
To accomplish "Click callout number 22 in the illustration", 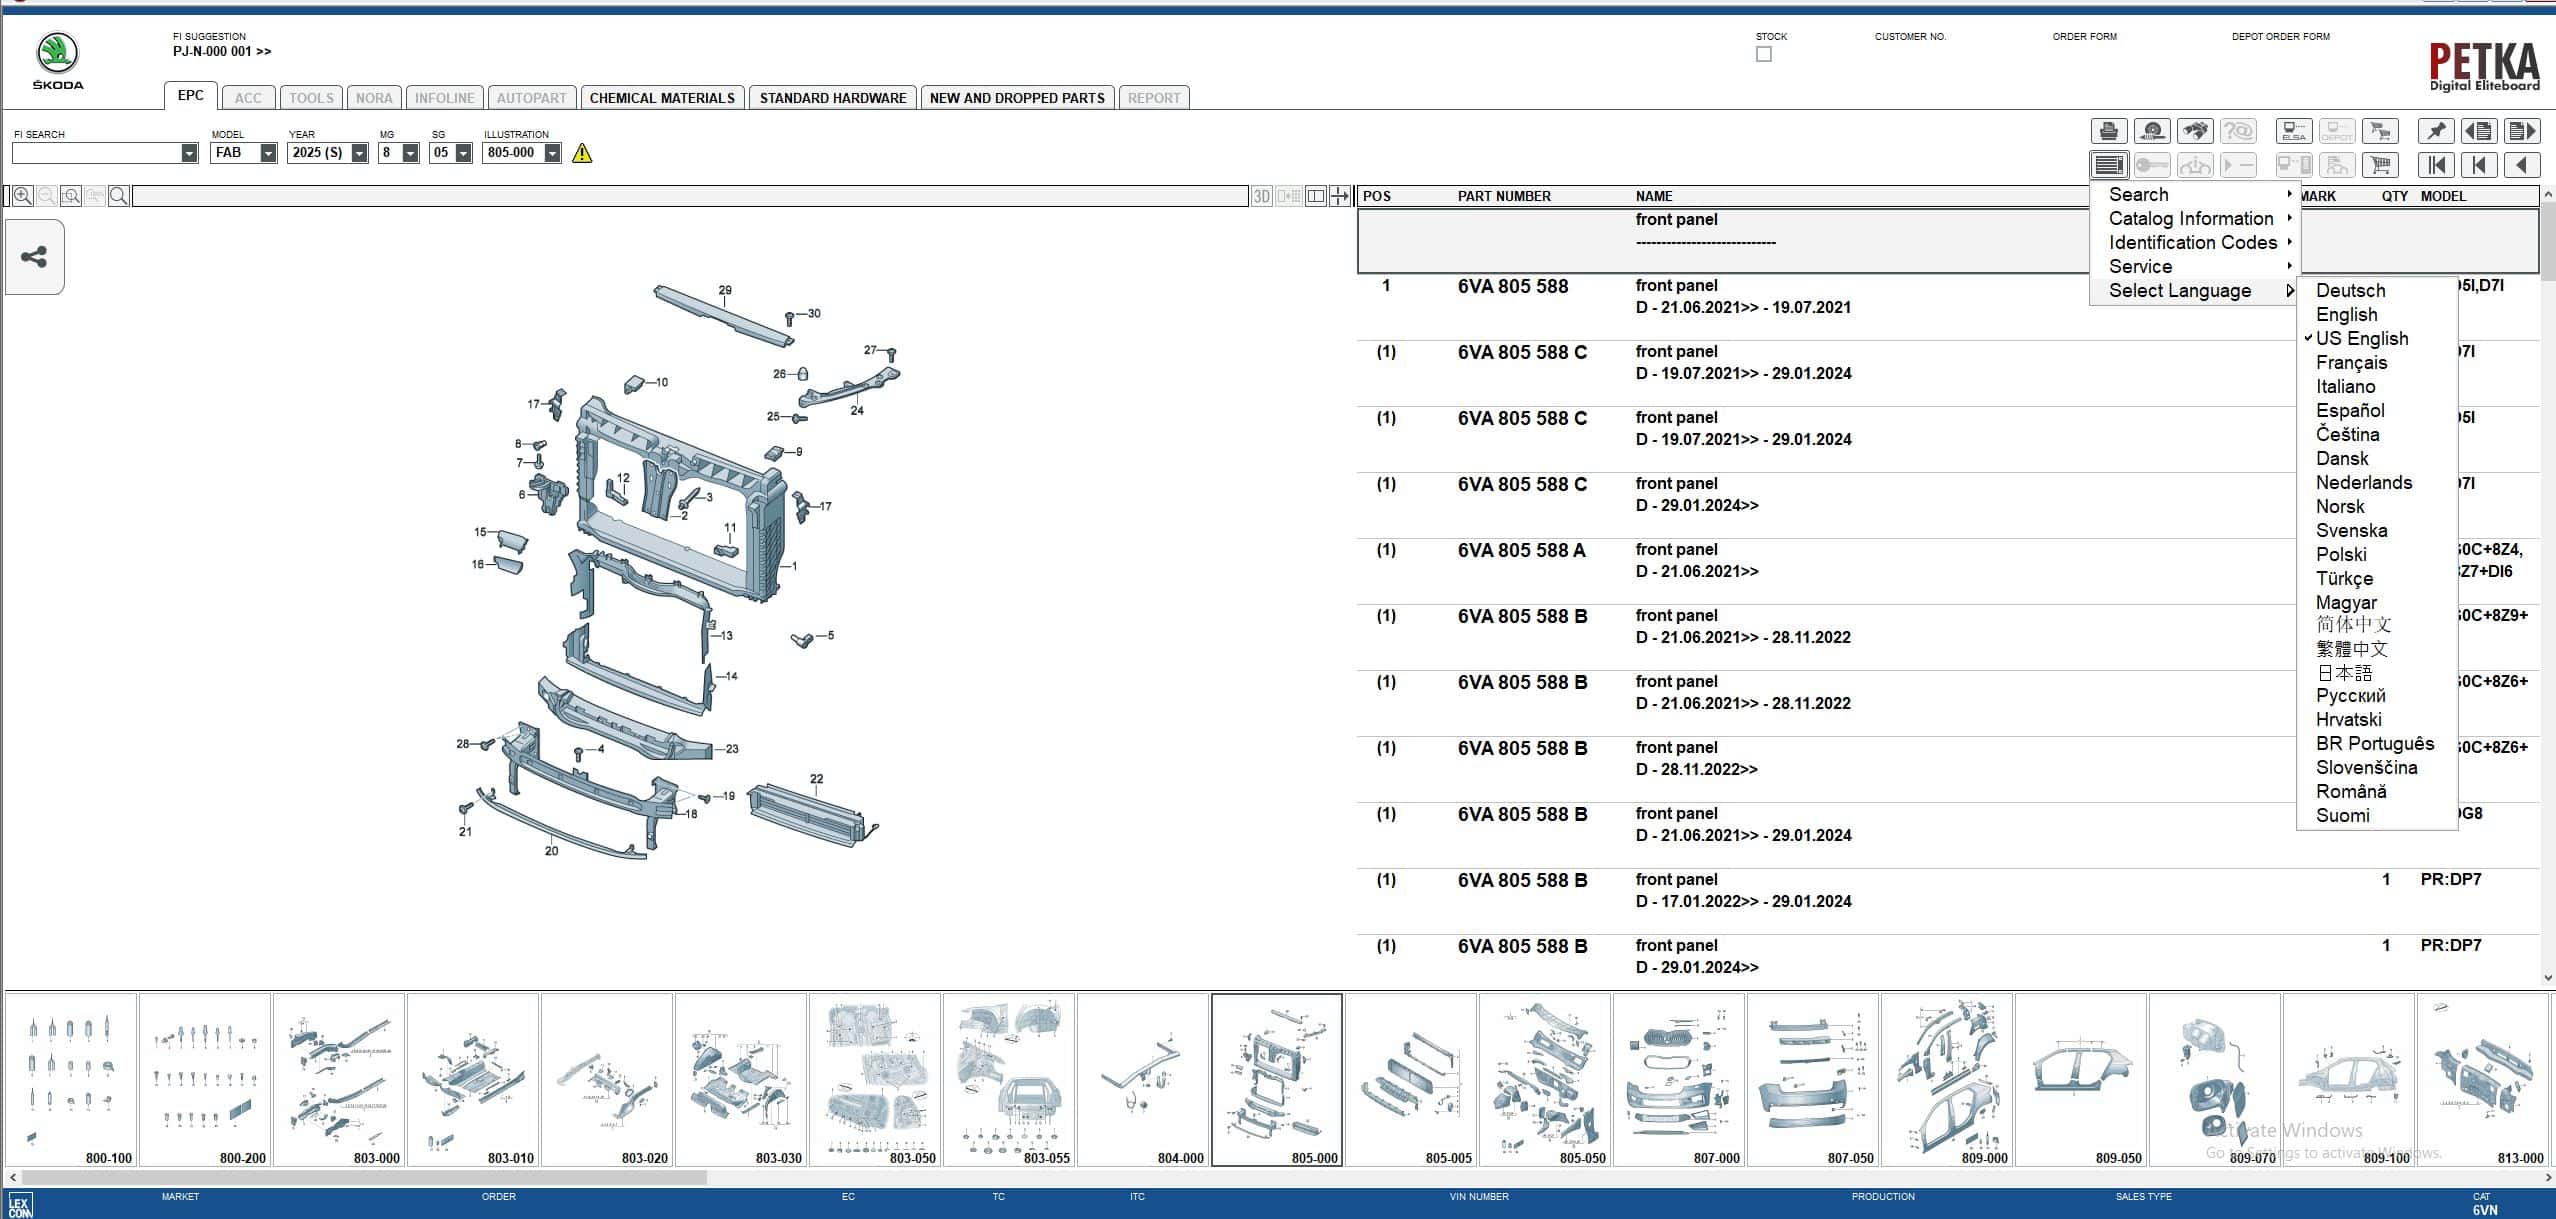I will point(817,779).
